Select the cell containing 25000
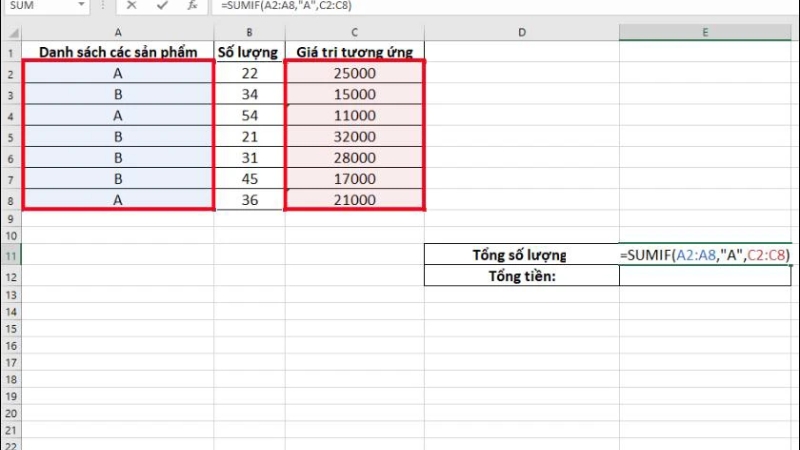Screen dimensions: 800x450 click(x=354, y=72)
